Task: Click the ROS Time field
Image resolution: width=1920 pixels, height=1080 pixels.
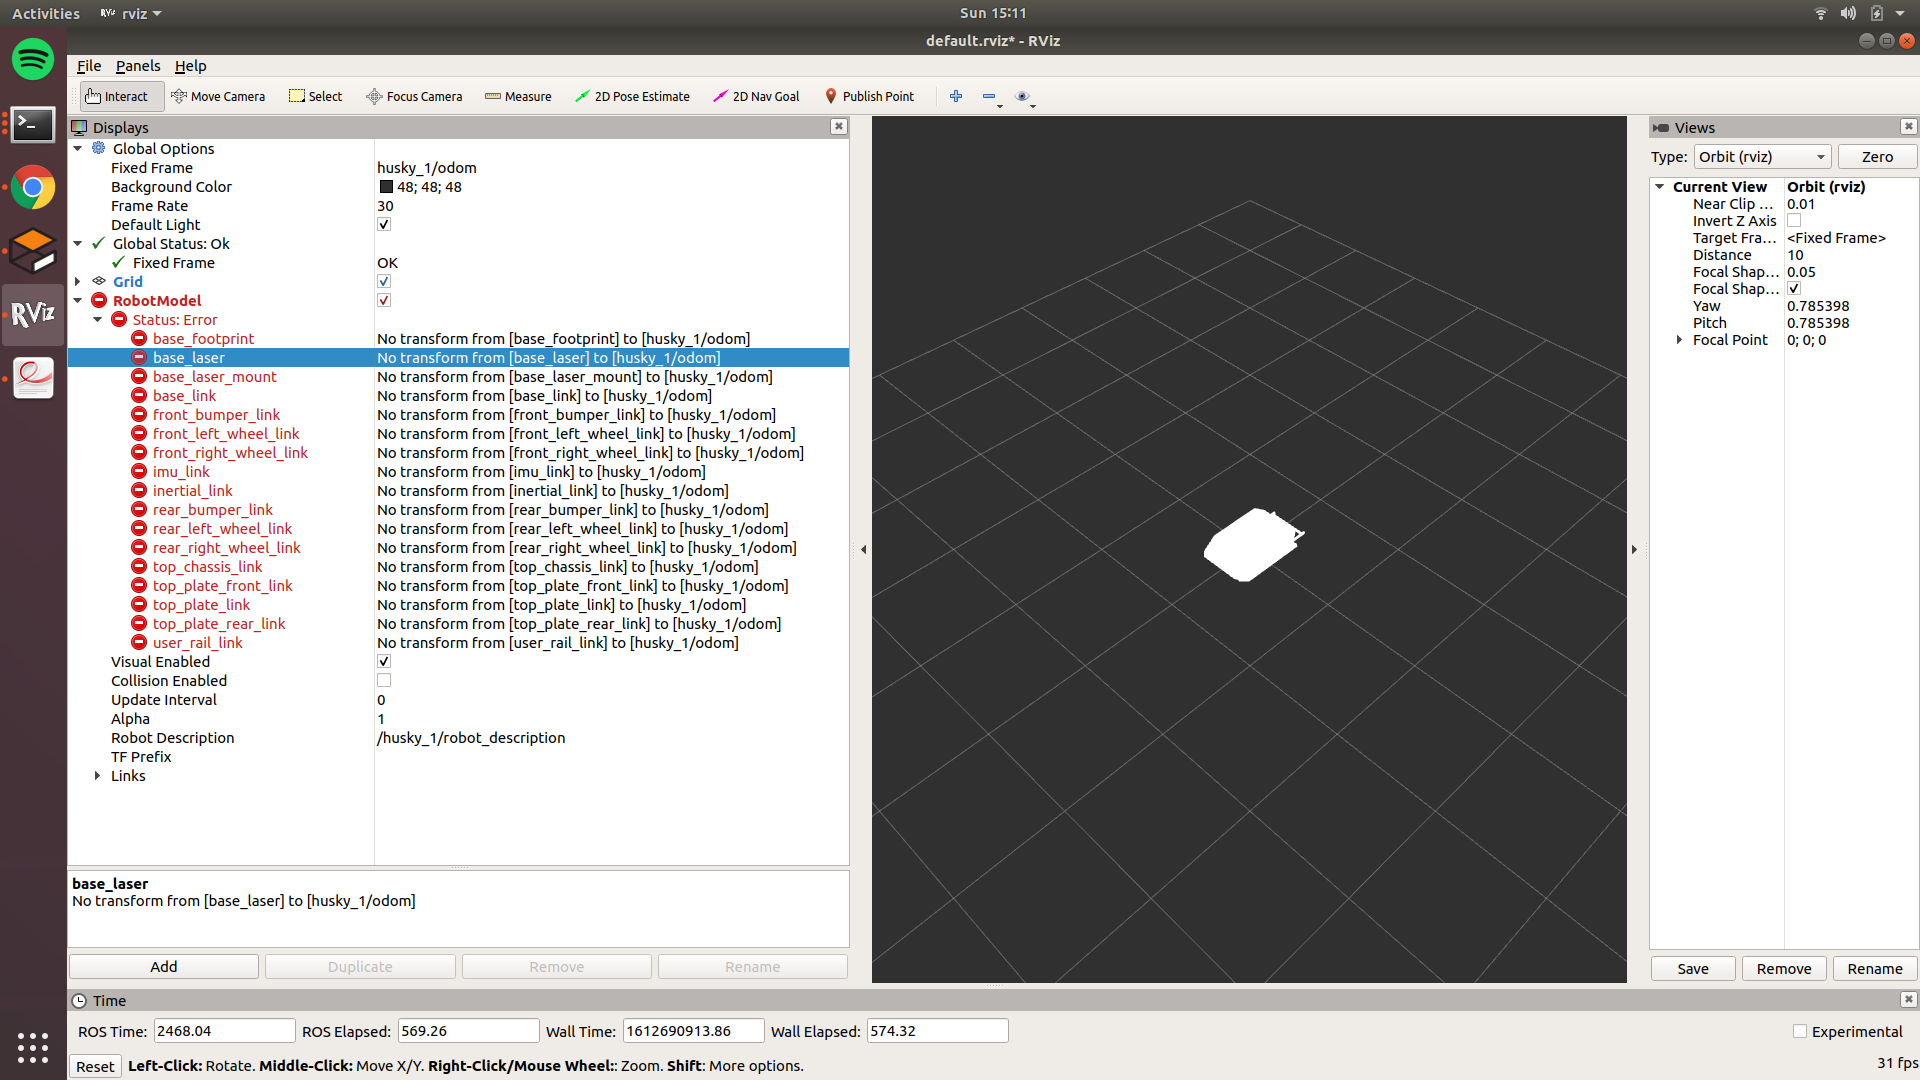Action: (224, 1031)
